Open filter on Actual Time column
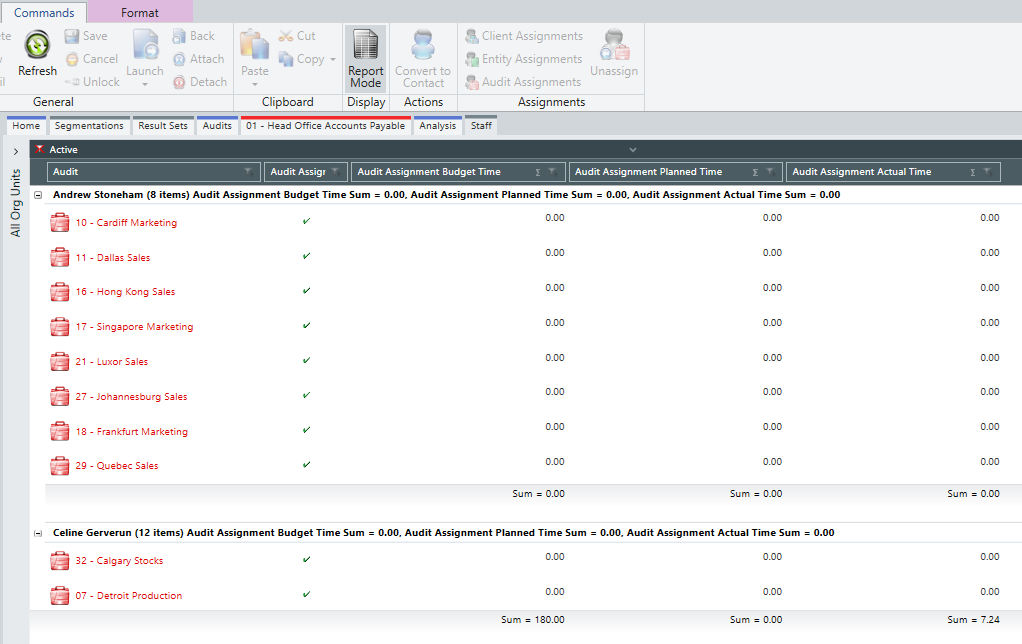 [987, 171]
